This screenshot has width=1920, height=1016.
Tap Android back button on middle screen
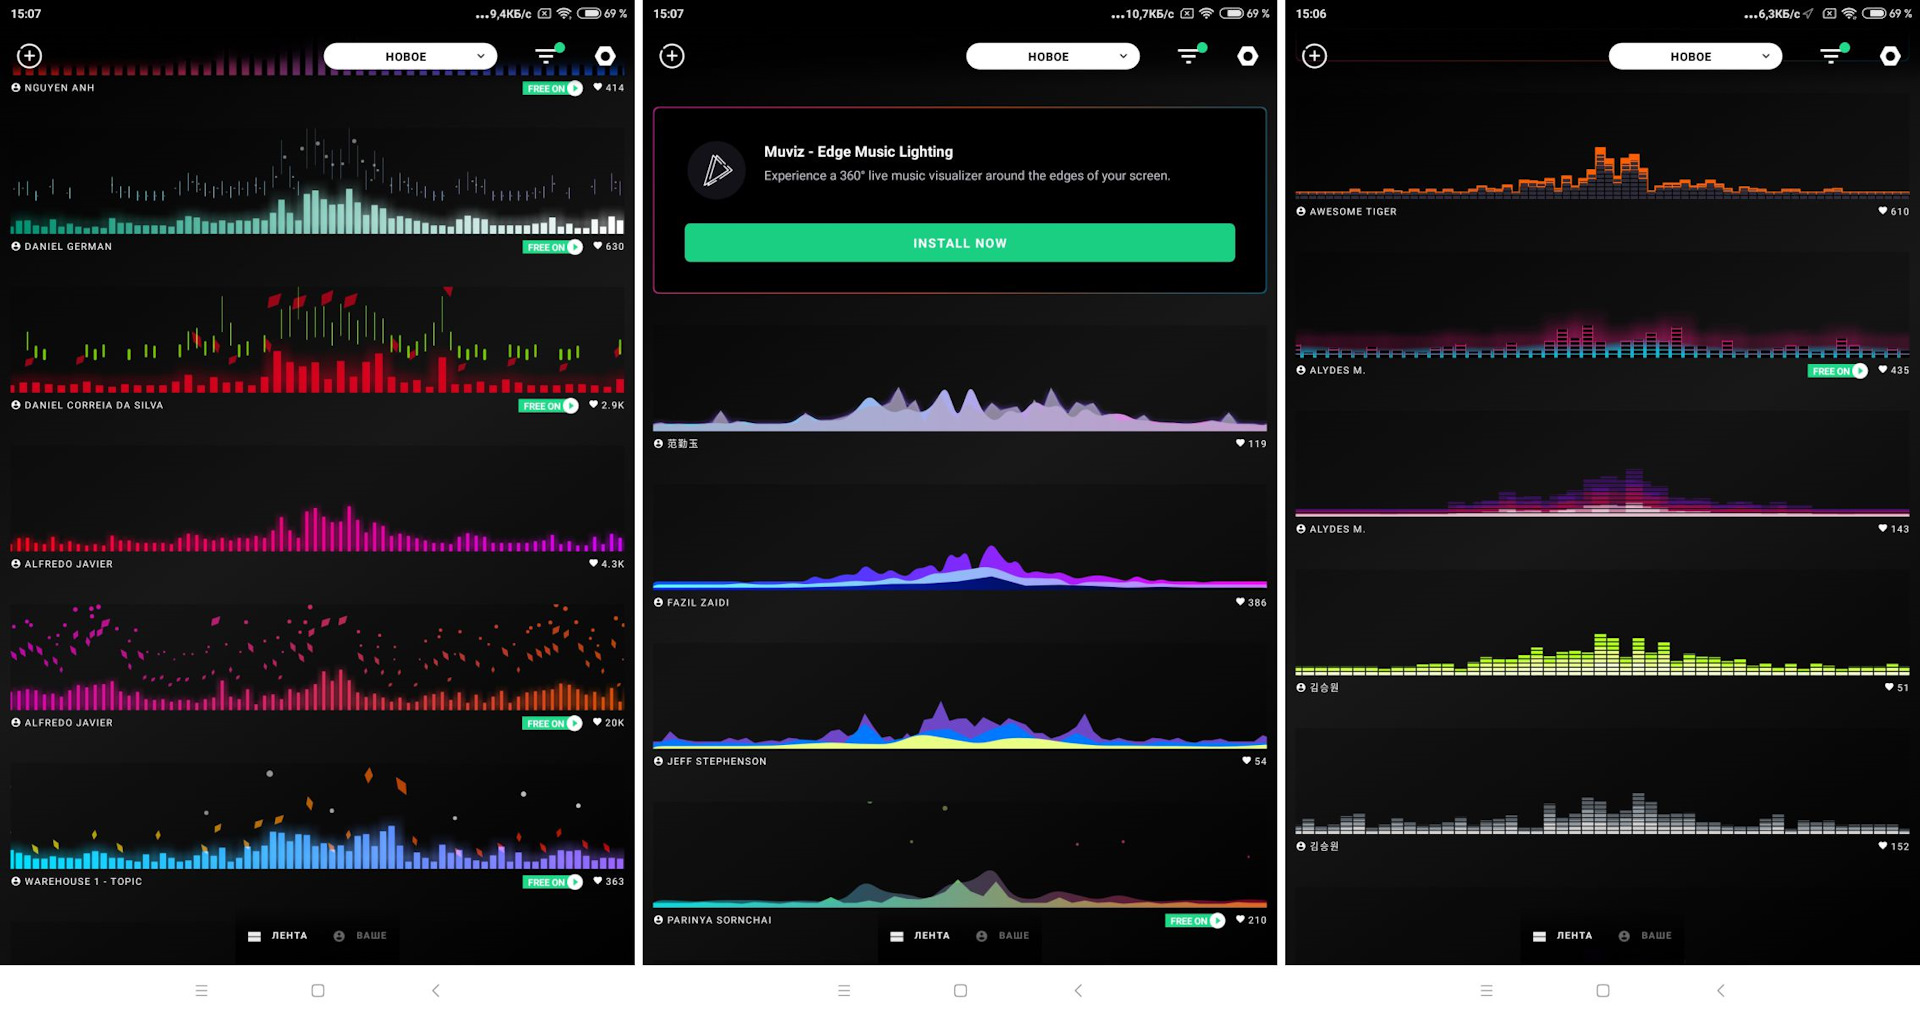[1078, 991]
